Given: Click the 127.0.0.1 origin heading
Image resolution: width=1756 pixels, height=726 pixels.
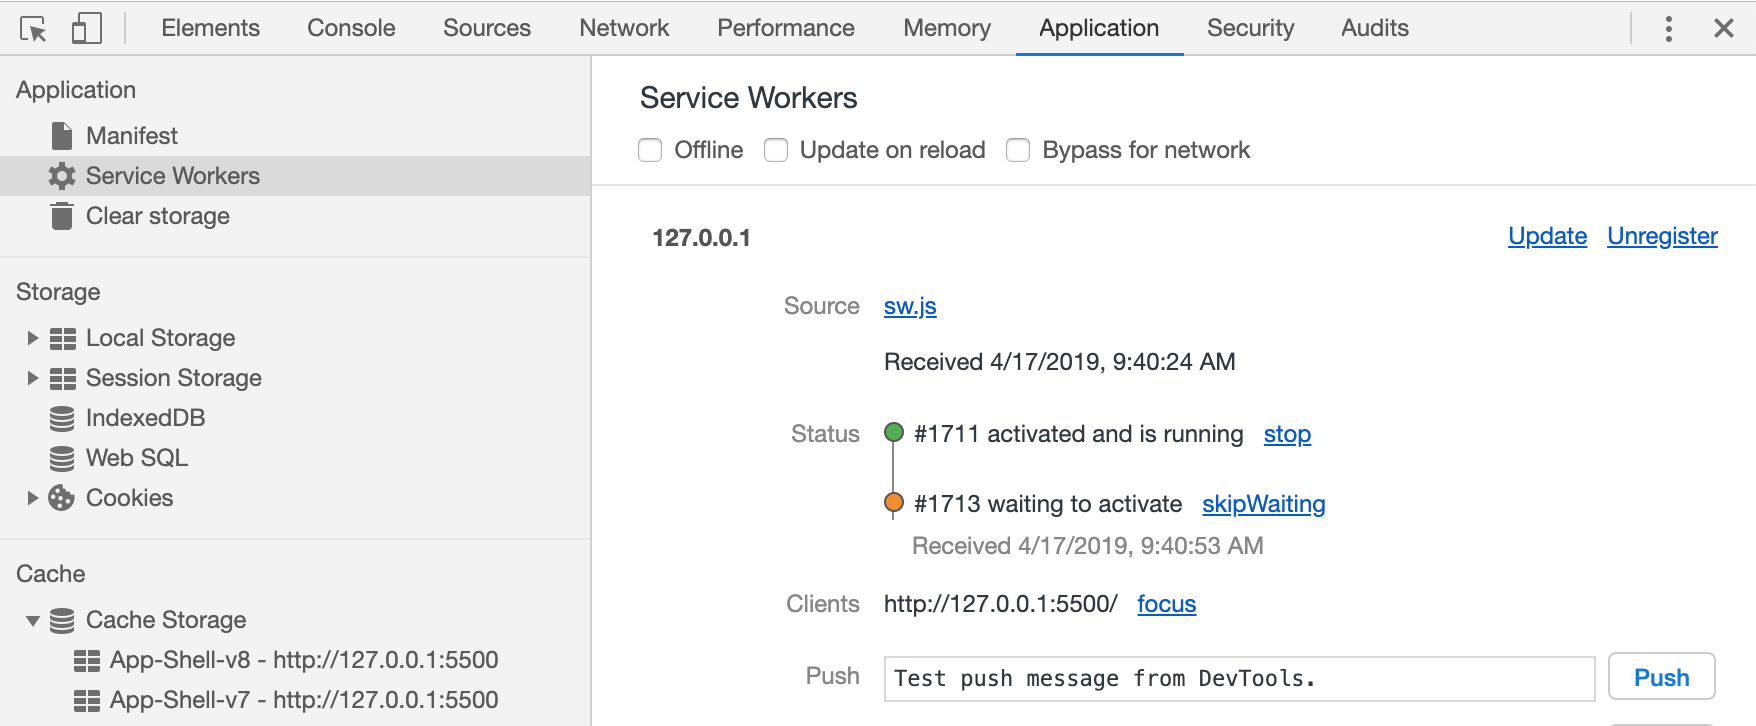Looking at the screenshot, I should pyautogui.click(x=701, y=238).
